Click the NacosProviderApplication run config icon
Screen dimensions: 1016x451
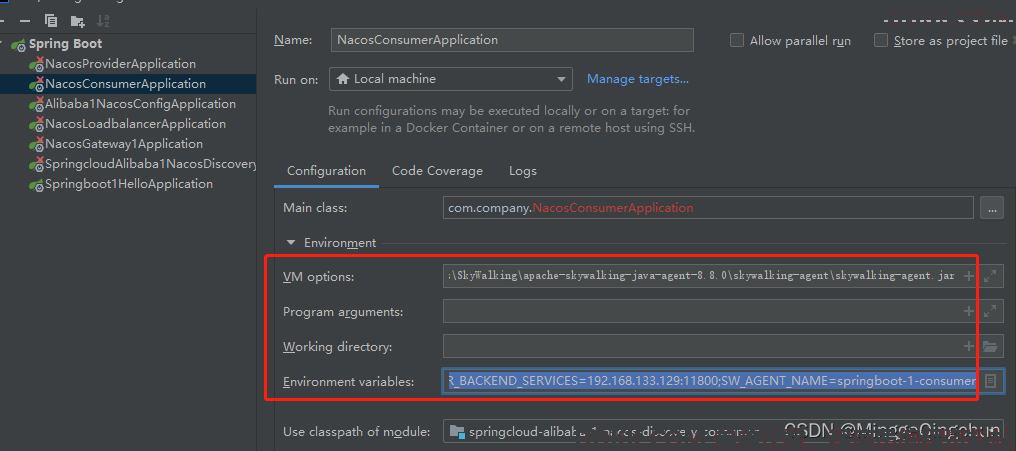(x=36, y=65)
